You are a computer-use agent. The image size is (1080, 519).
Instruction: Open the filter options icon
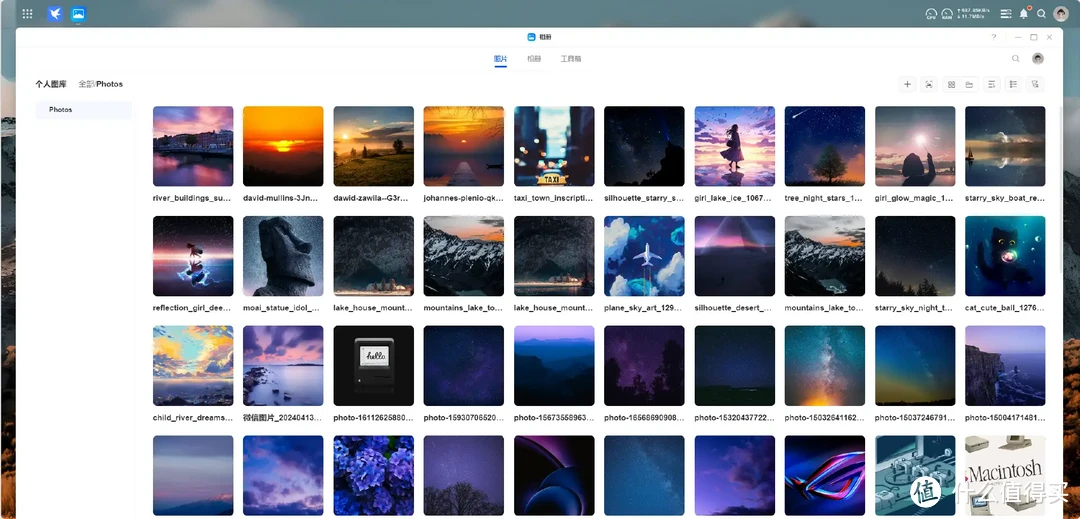(1035, 85)
